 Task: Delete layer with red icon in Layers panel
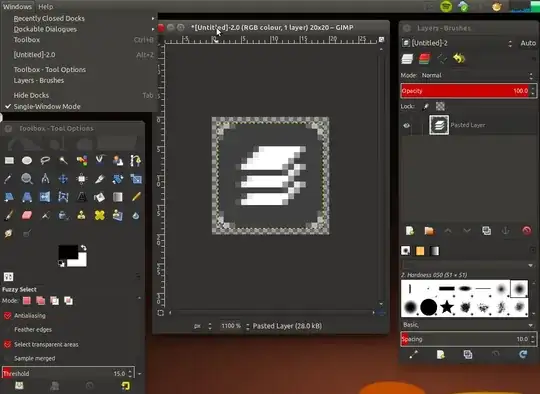(x=526, y=230)
